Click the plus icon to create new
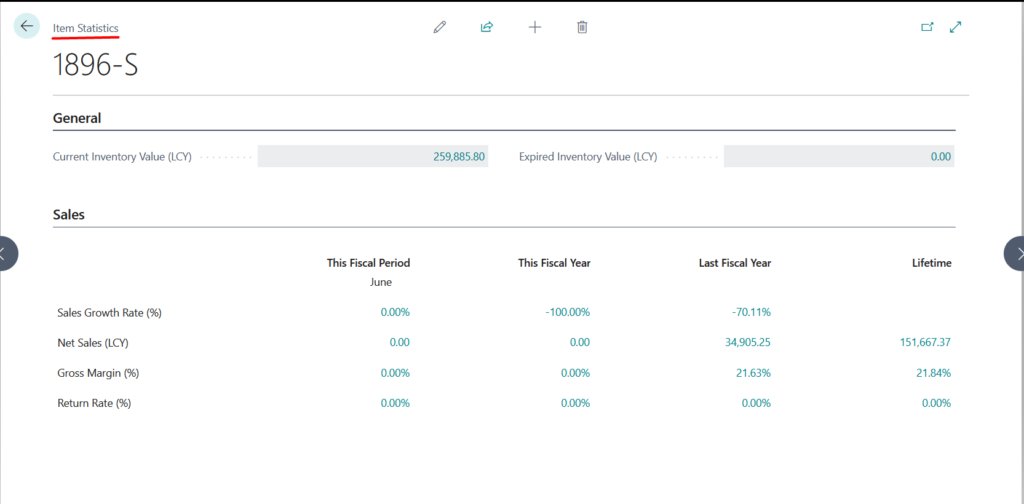The width and height of the screenshot is (1024, 504). (x=535, y=27)
